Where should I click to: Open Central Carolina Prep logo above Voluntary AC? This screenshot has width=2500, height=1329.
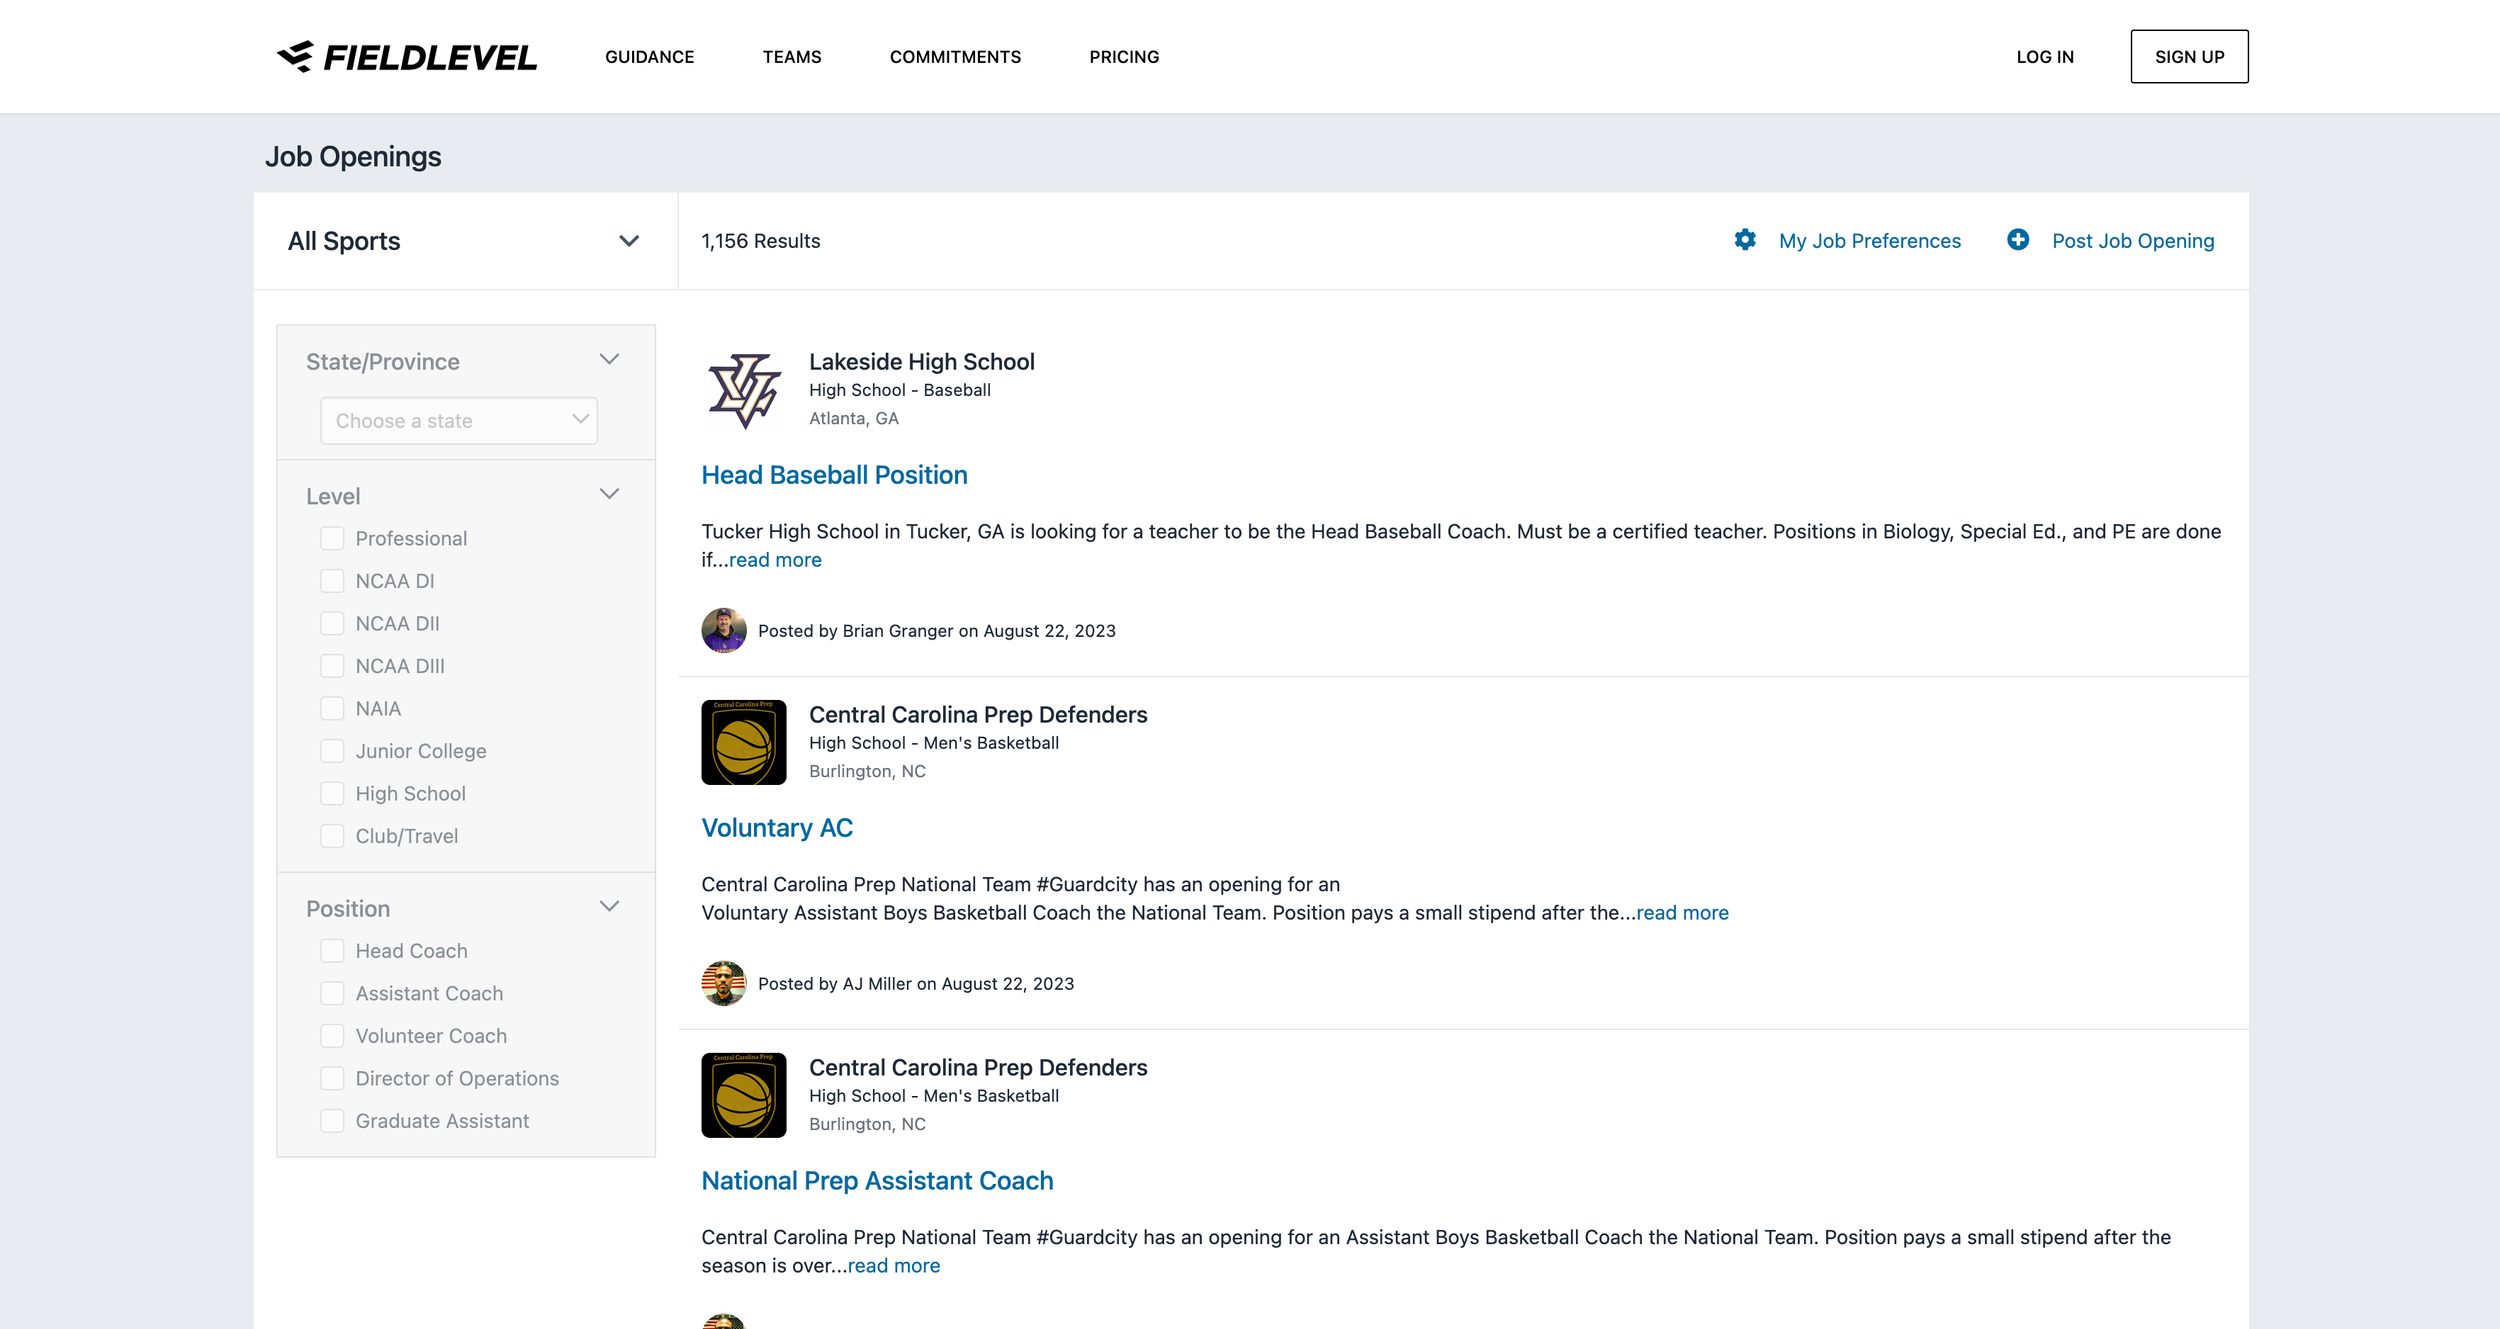pyautogui.click(x=743, y=743)
